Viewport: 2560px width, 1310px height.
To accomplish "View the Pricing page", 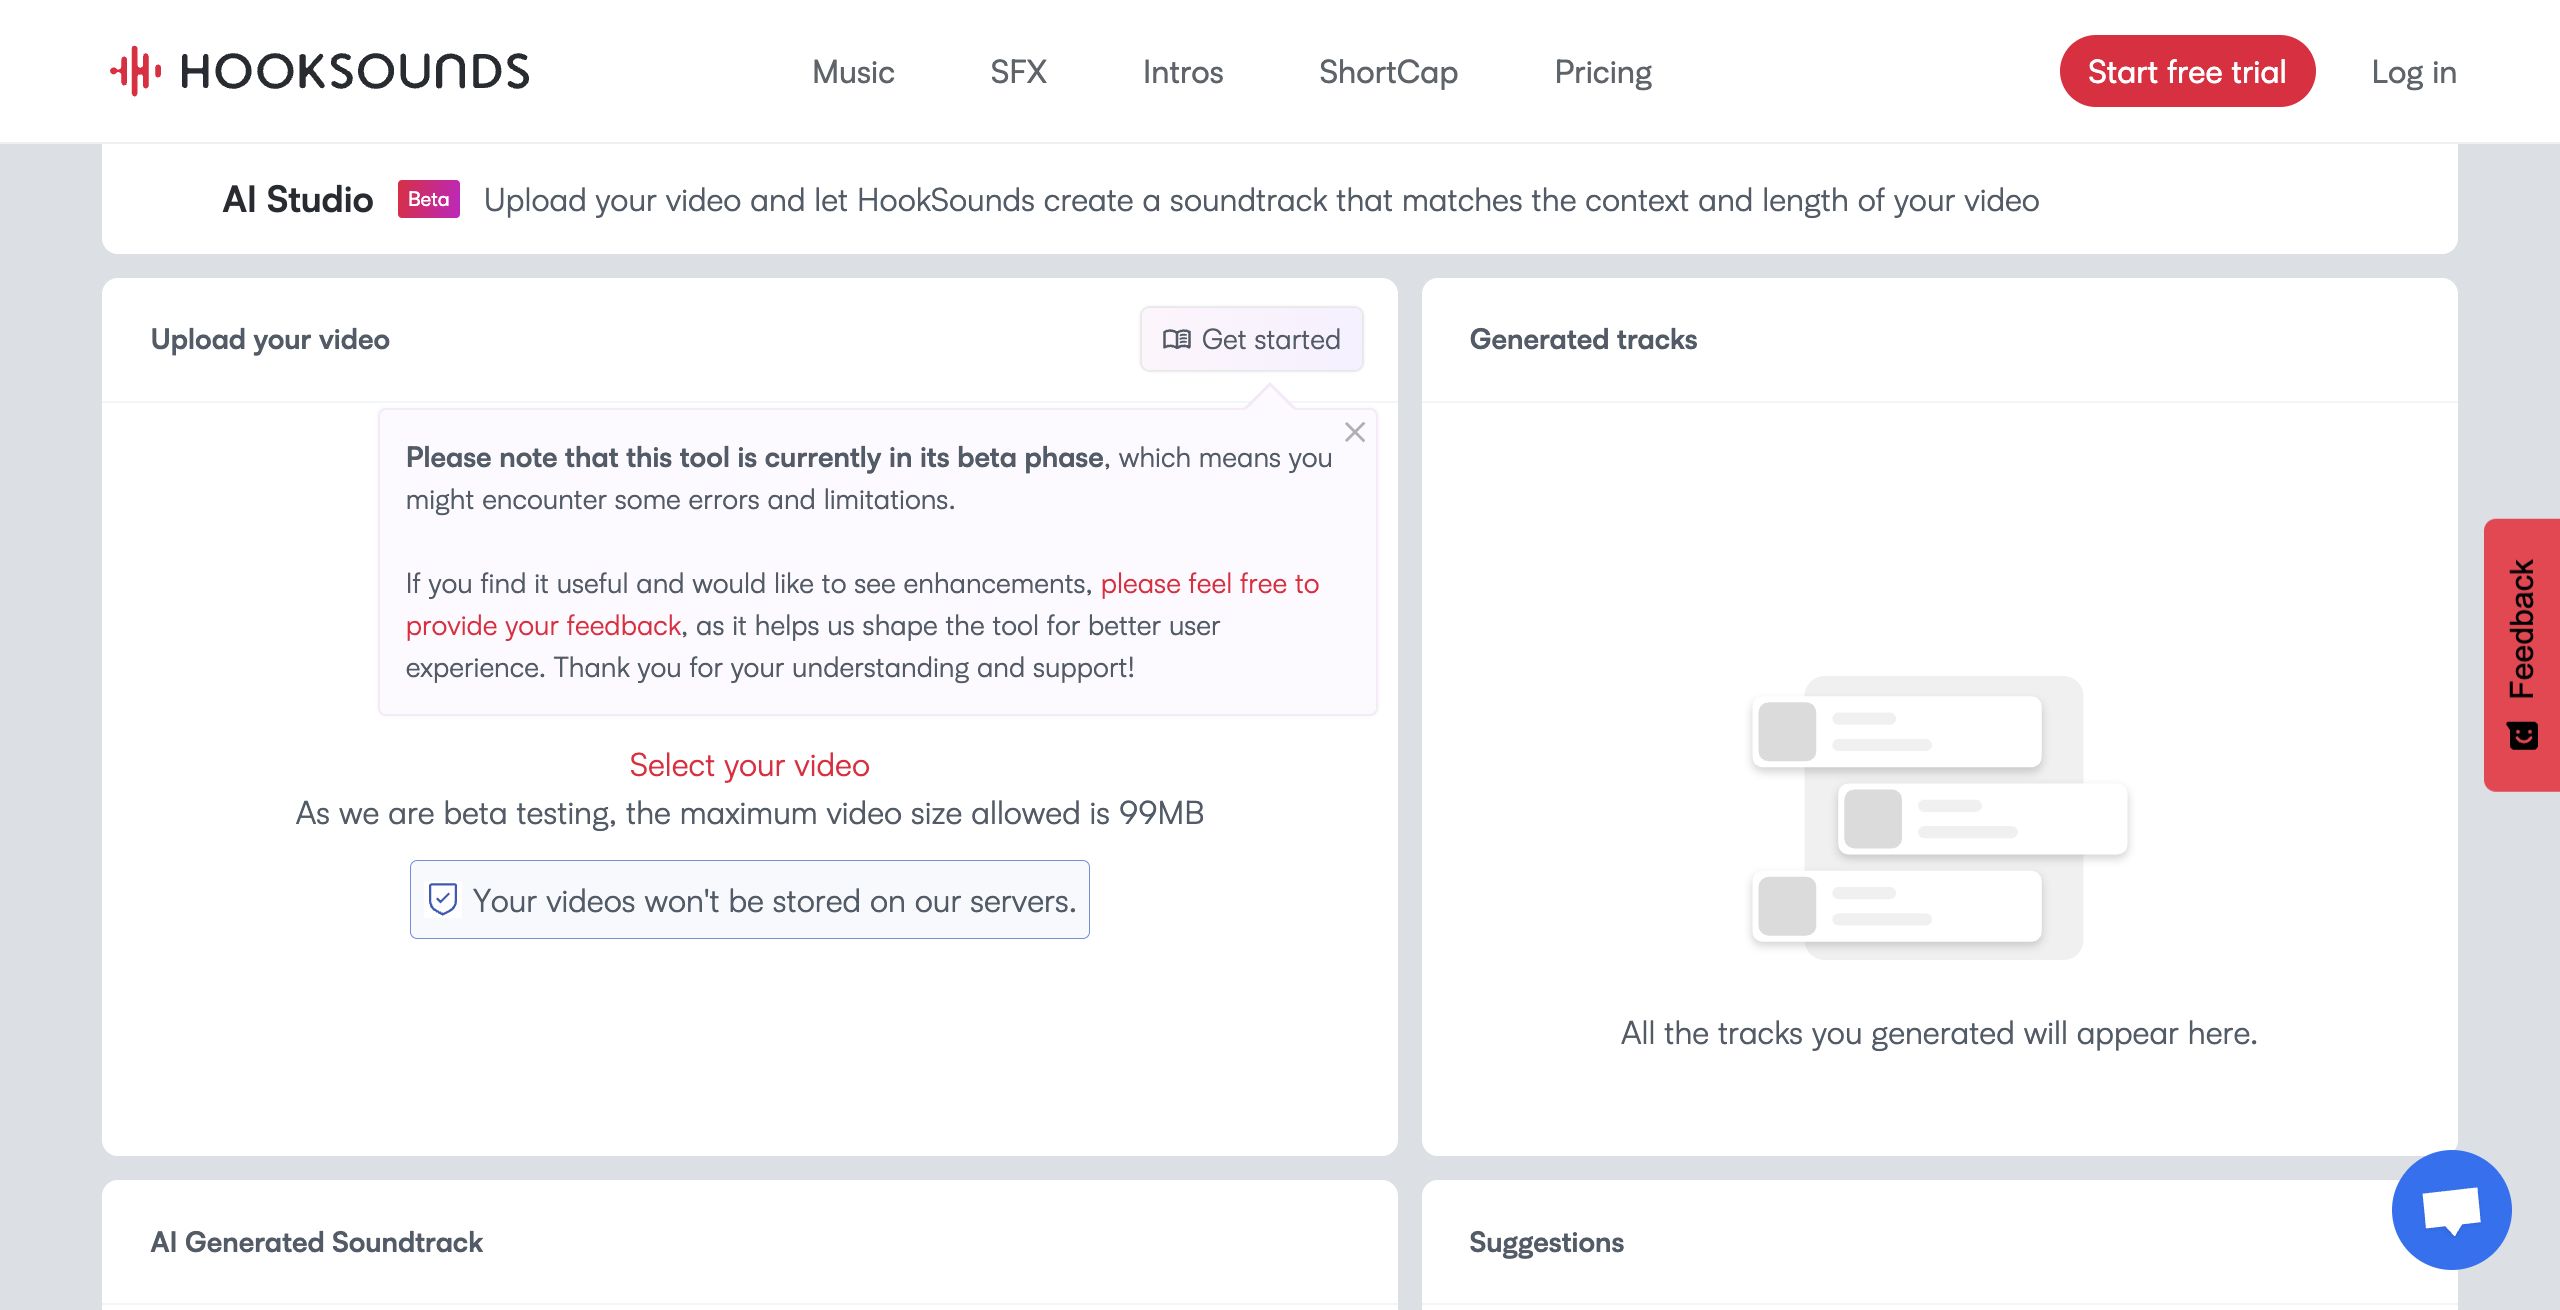I will pyautogui.click(x=1603, y=72).
